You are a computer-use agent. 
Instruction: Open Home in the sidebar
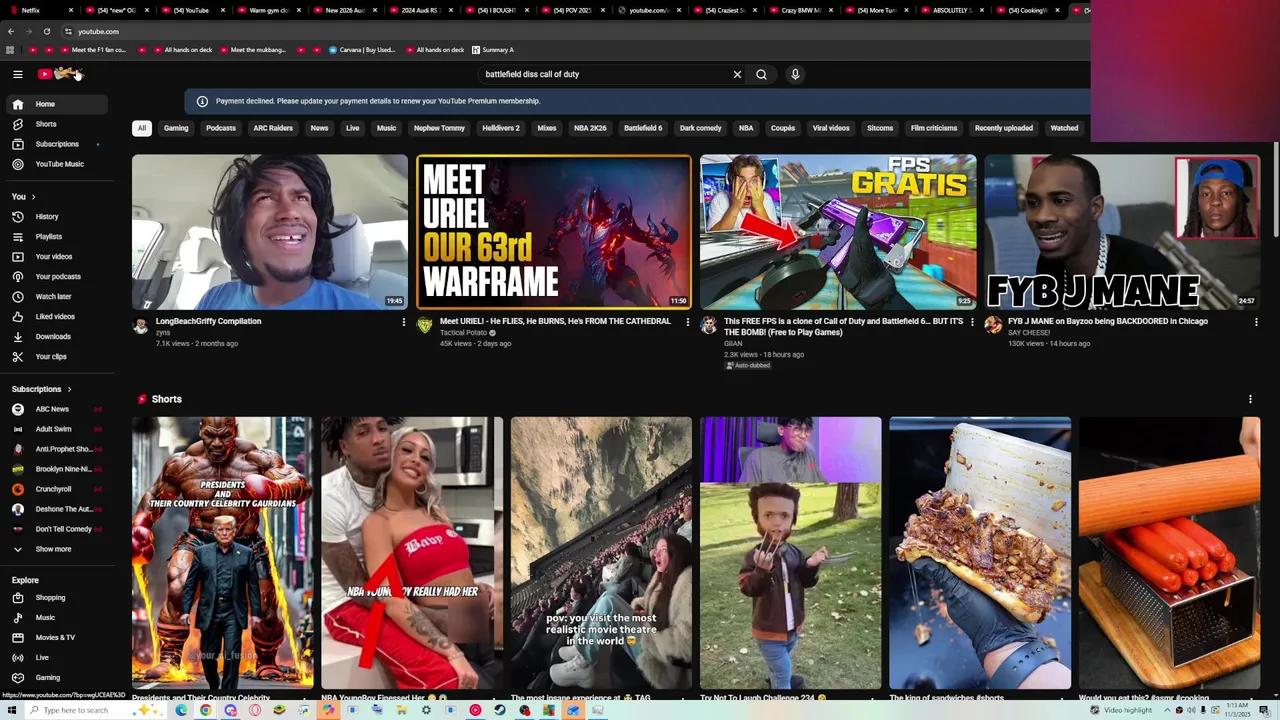pyautogui.click(x=57, y=104)
